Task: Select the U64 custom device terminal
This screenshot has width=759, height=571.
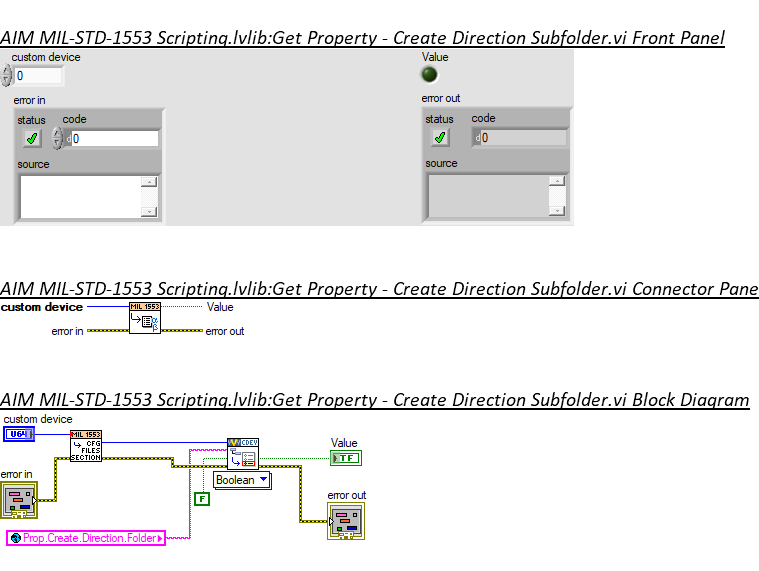Action: (x=19, y=434)
